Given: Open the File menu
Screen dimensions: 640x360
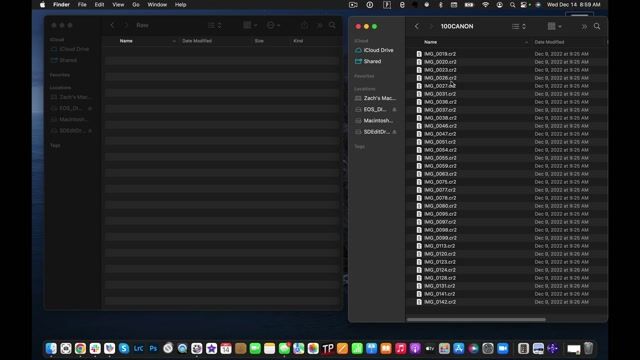Looking at the screenshot, I should click(82, 5).
